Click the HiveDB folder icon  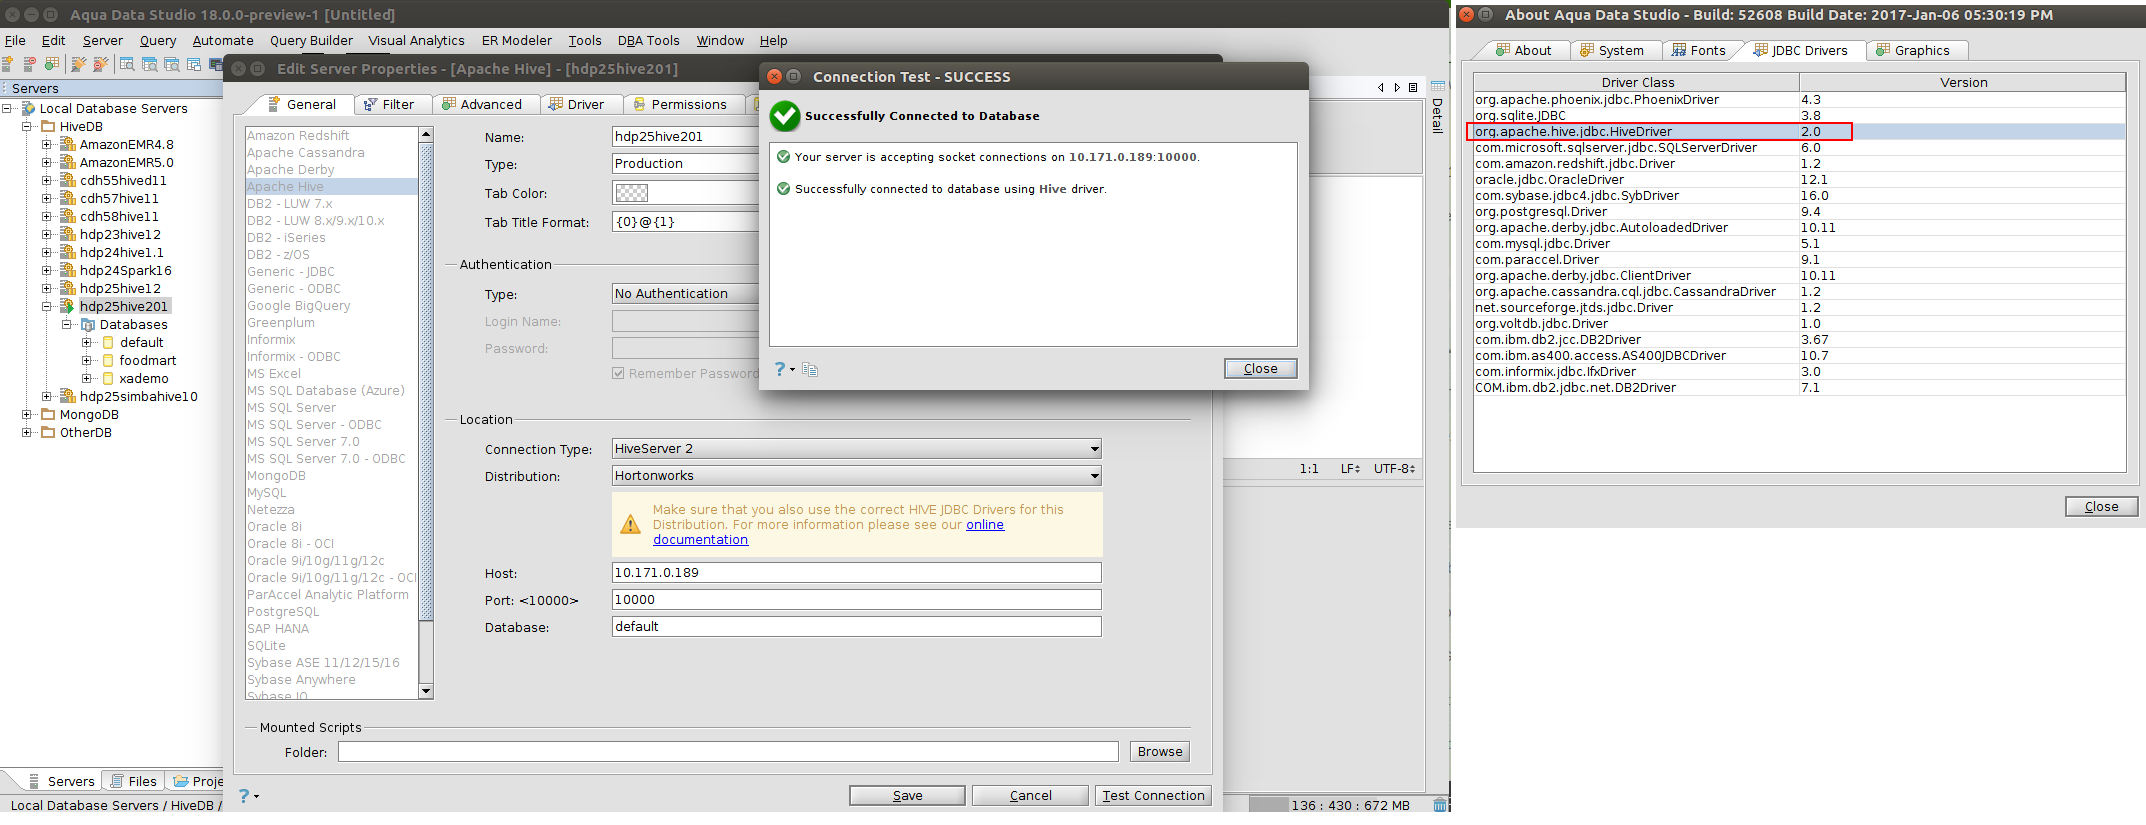click(48, 126)
